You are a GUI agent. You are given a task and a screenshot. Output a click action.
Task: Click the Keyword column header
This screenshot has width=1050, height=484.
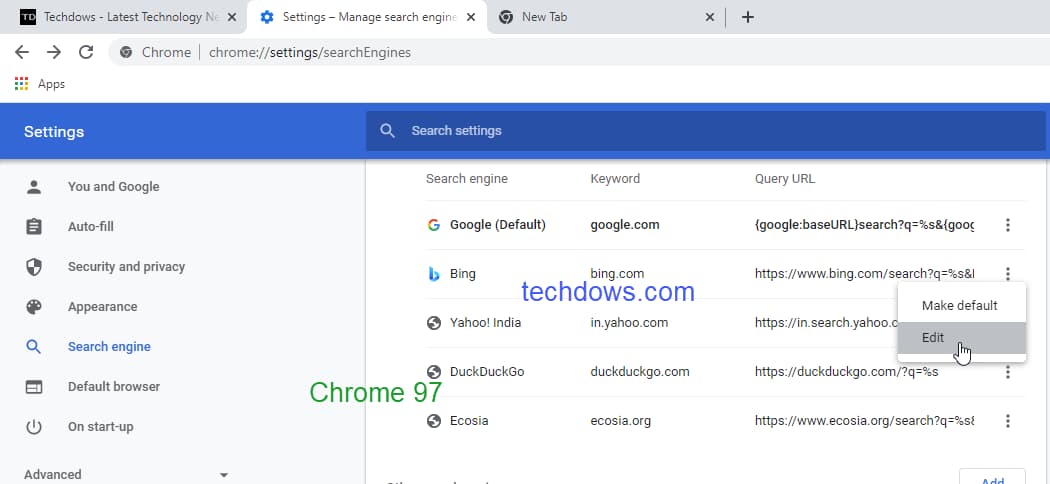[615, 179]
